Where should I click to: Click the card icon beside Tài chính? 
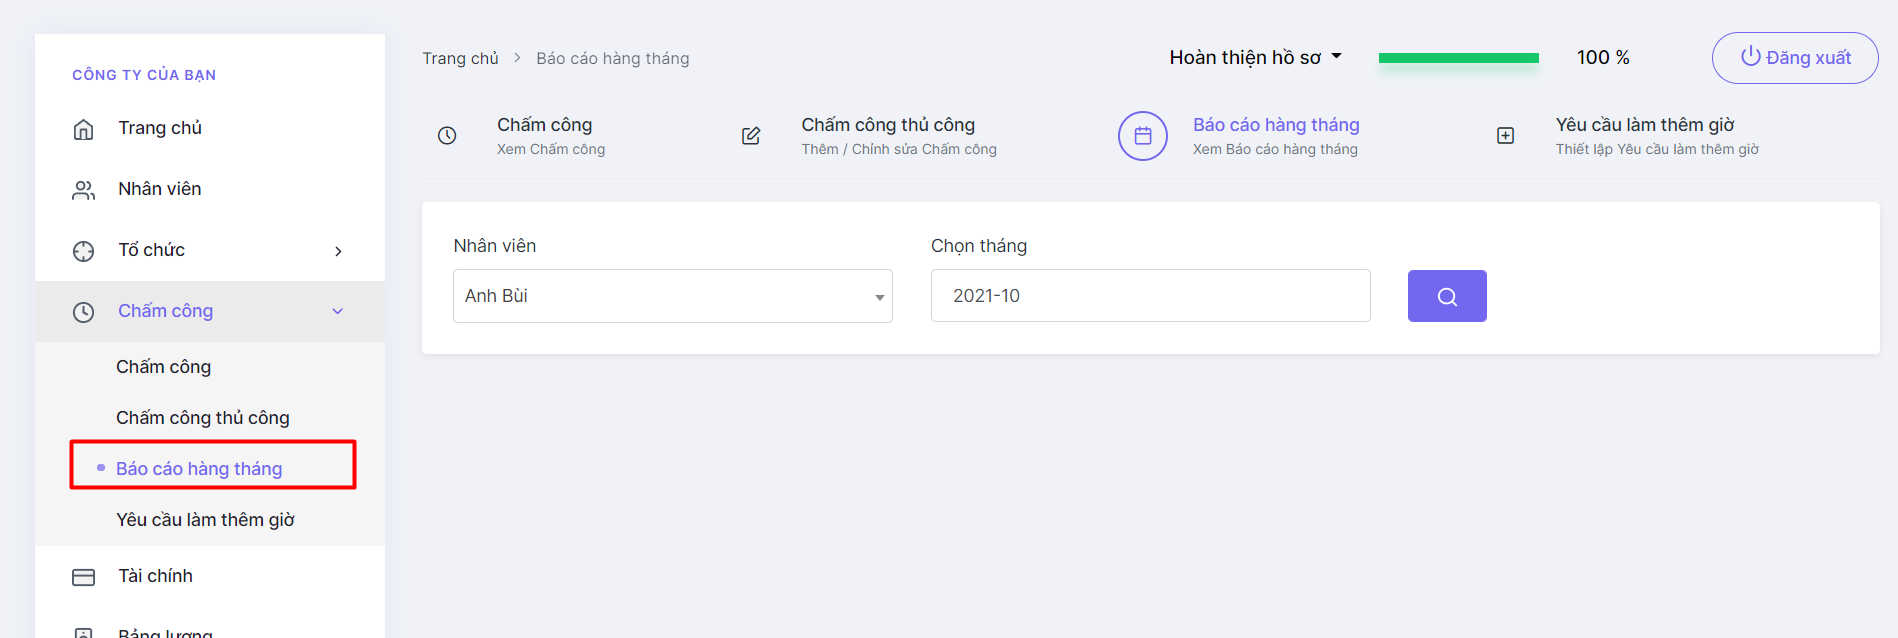coord(84,577)
